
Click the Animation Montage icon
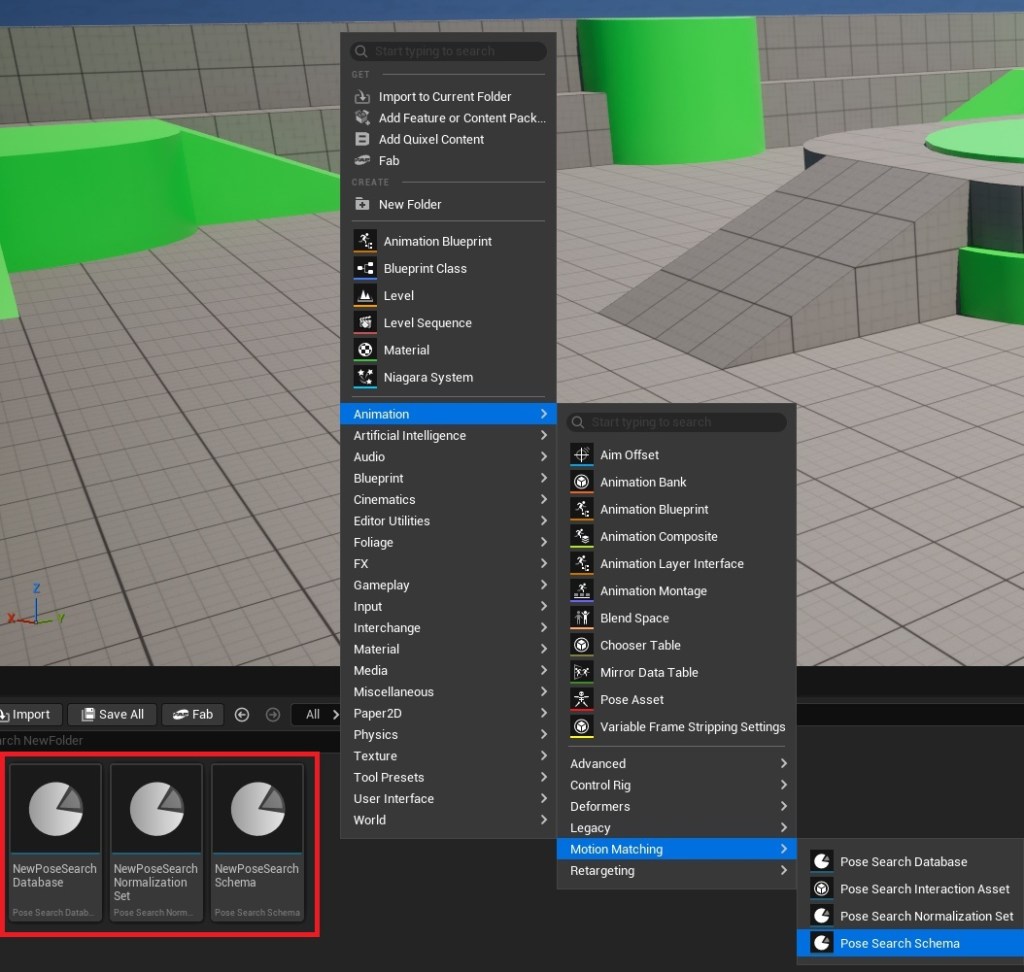(x=582, y=591)
